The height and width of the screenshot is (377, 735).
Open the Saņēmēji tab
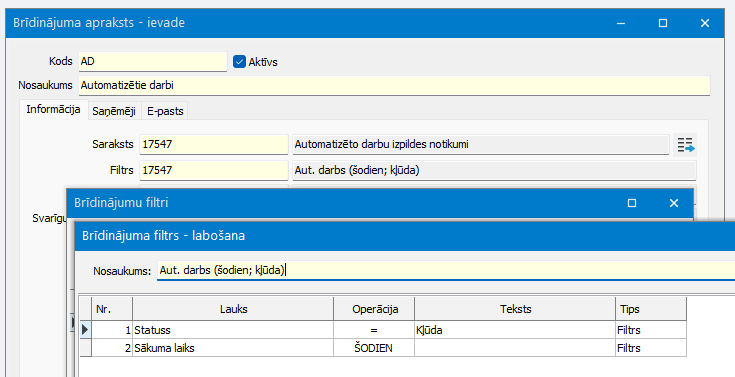coord(114,112)
